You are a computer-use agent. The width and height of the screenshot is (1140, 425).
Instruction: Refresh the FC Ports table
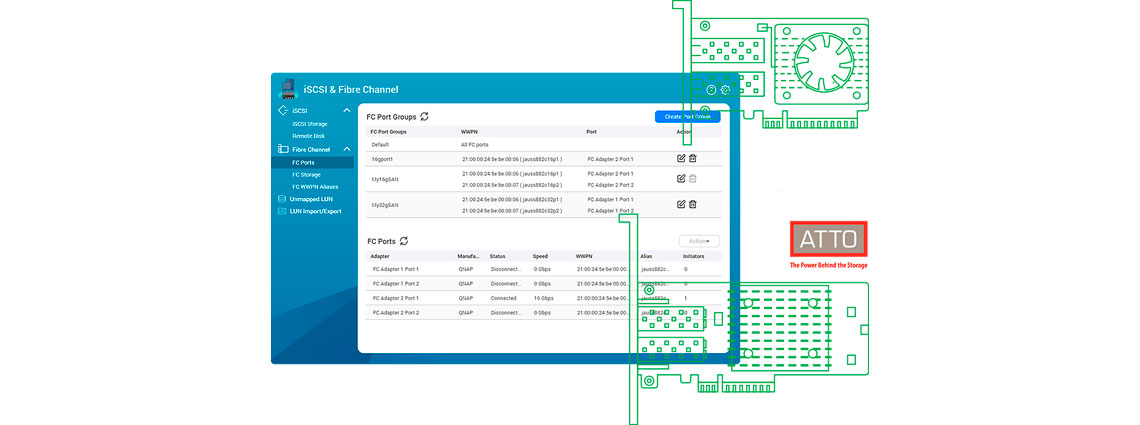(403, 241)
